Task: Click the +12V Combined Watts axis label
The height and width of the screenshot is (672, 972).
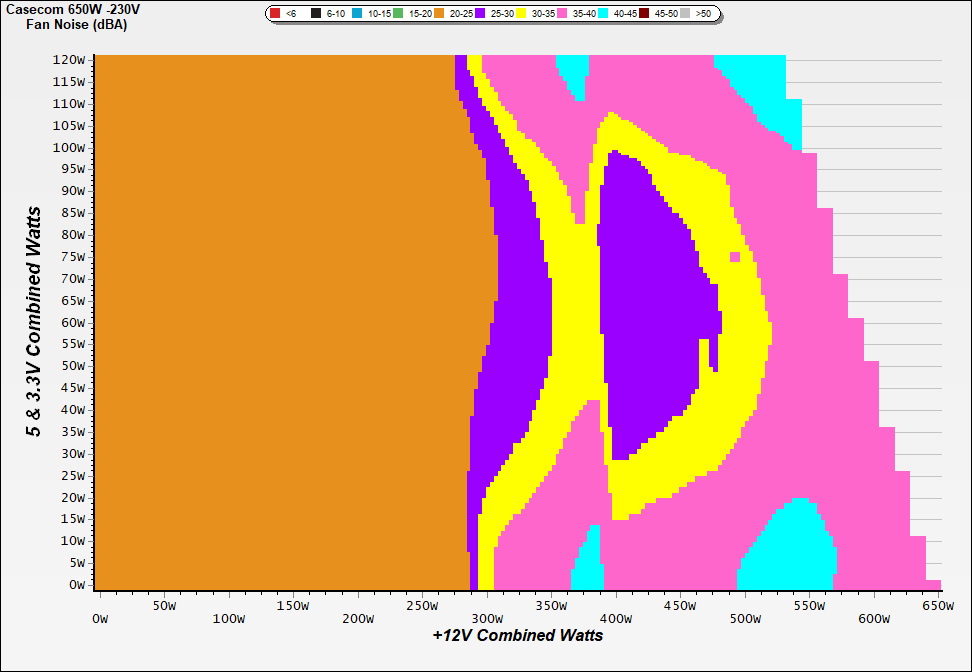Action: (517, 635)
